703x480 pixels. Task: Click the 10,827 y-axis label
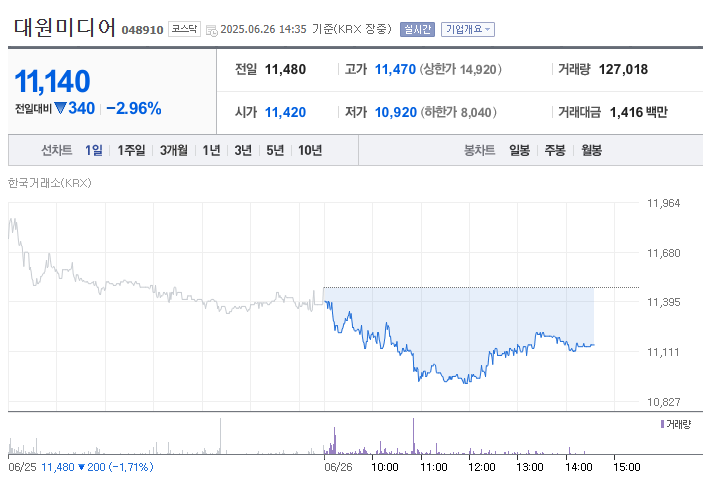pos(664,402)
